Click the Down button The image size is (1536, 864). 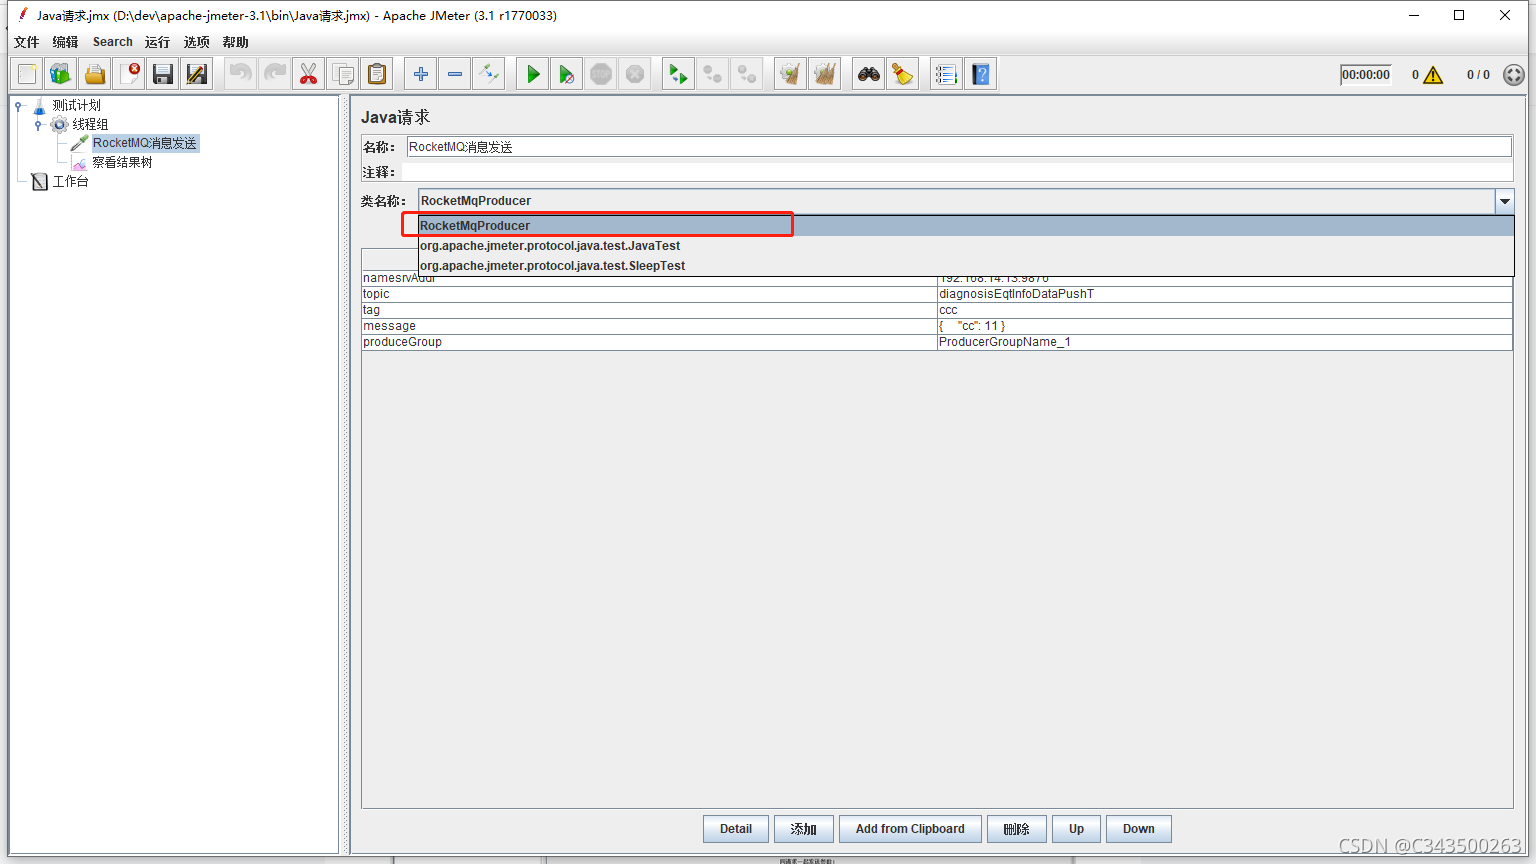coord(1139,829)
